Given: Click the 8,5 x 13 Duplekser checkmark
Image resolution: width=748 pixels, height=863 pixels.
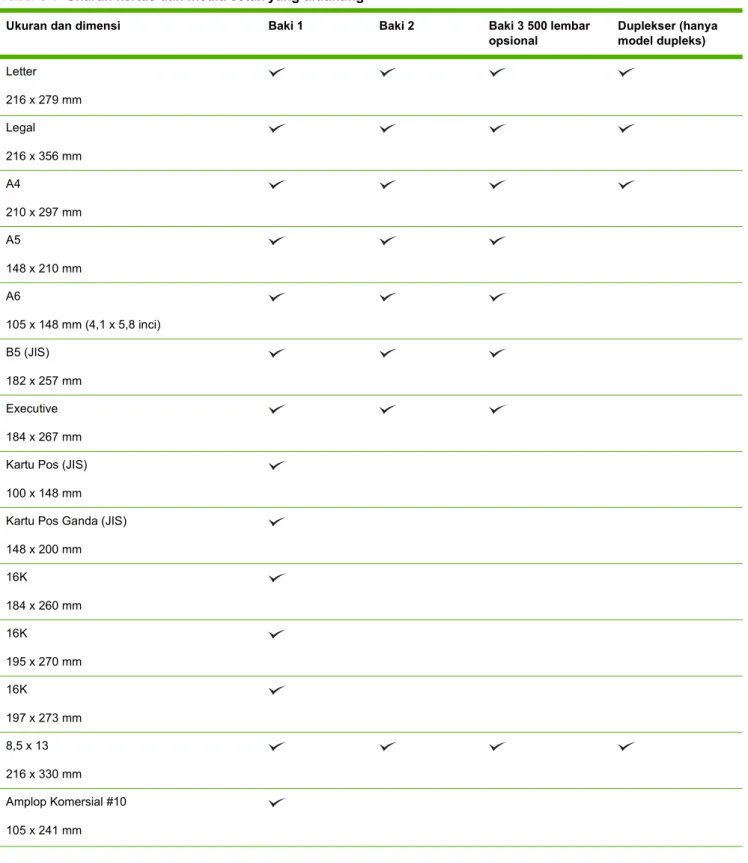Looking at the screenshot, I should [x=626, y=746].
